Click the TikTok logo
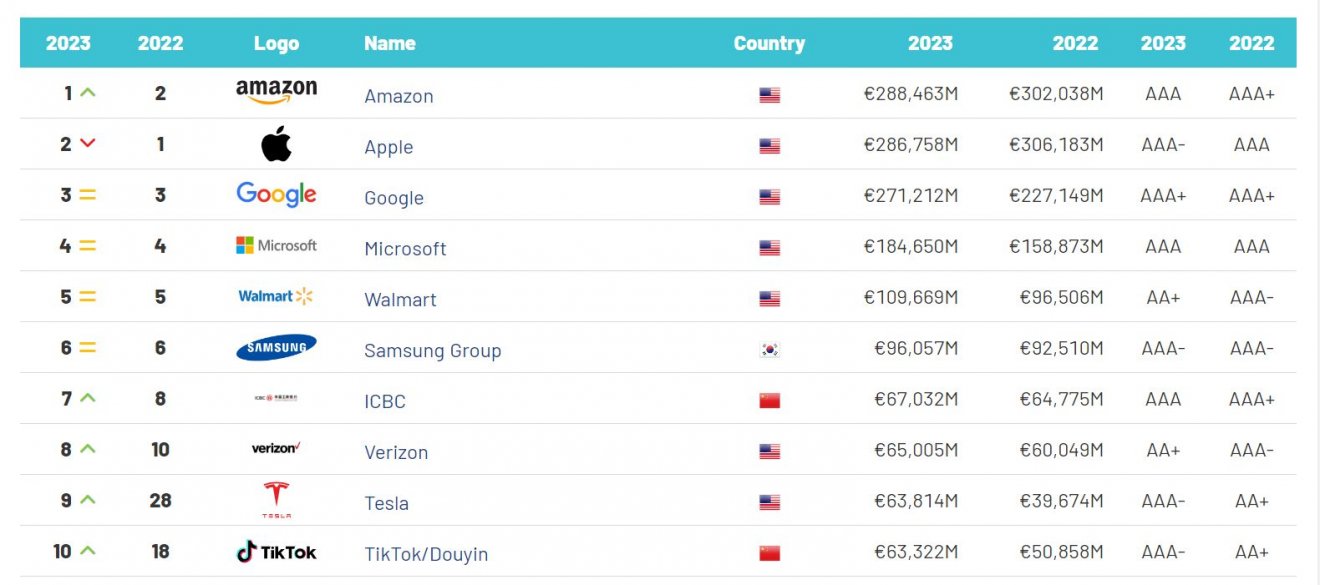 (276, 551)
